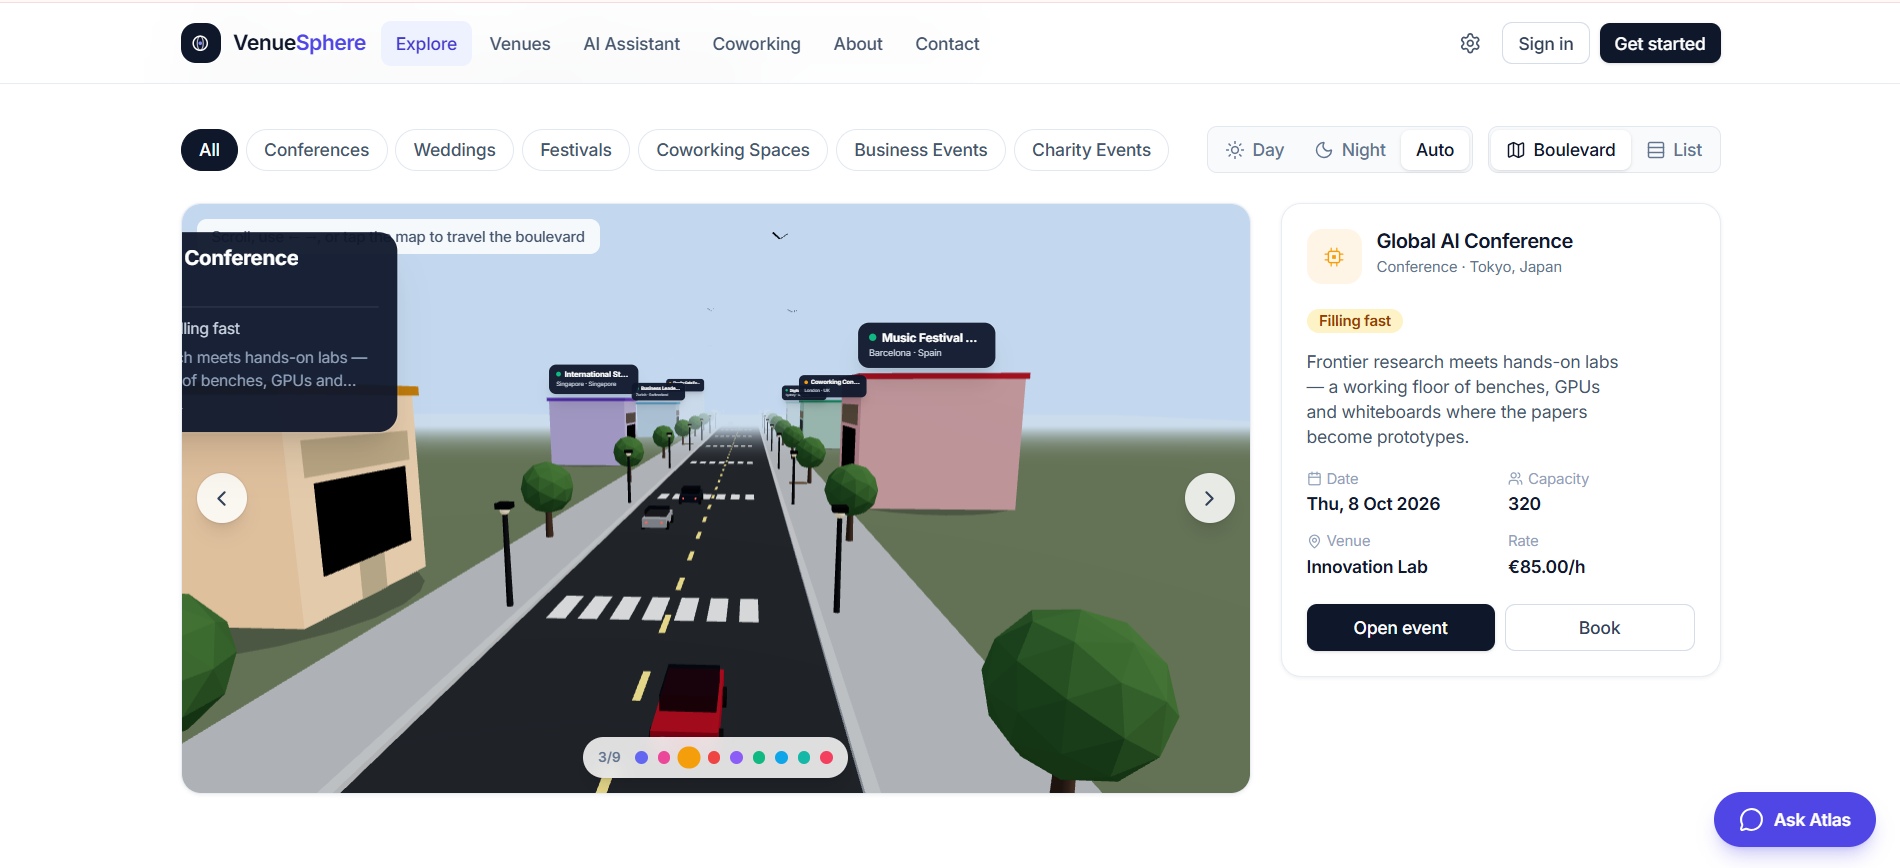Screen dimensions: 1900x868
Task: Go to the Coworking nav item
Action: (x=757, y=44)
